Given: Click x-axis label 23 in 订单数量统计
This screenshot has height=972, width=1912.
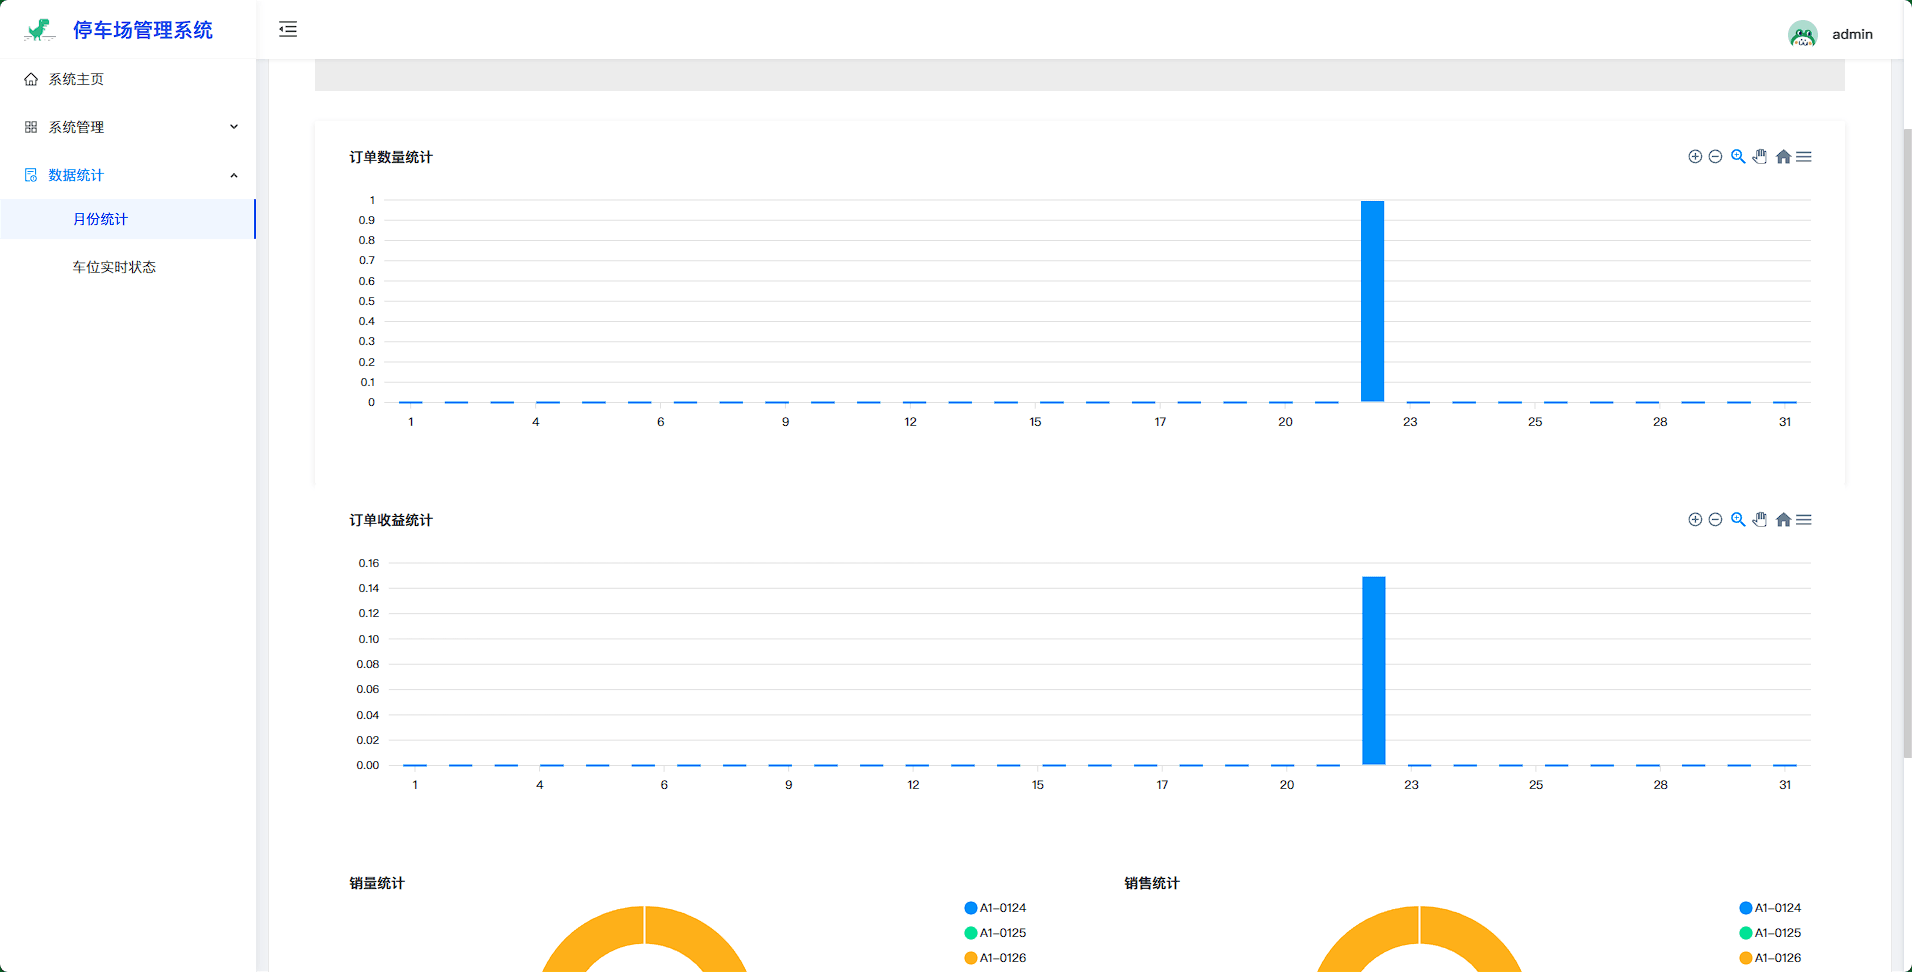Looking at the screenshot, I should coord(1410,422).
